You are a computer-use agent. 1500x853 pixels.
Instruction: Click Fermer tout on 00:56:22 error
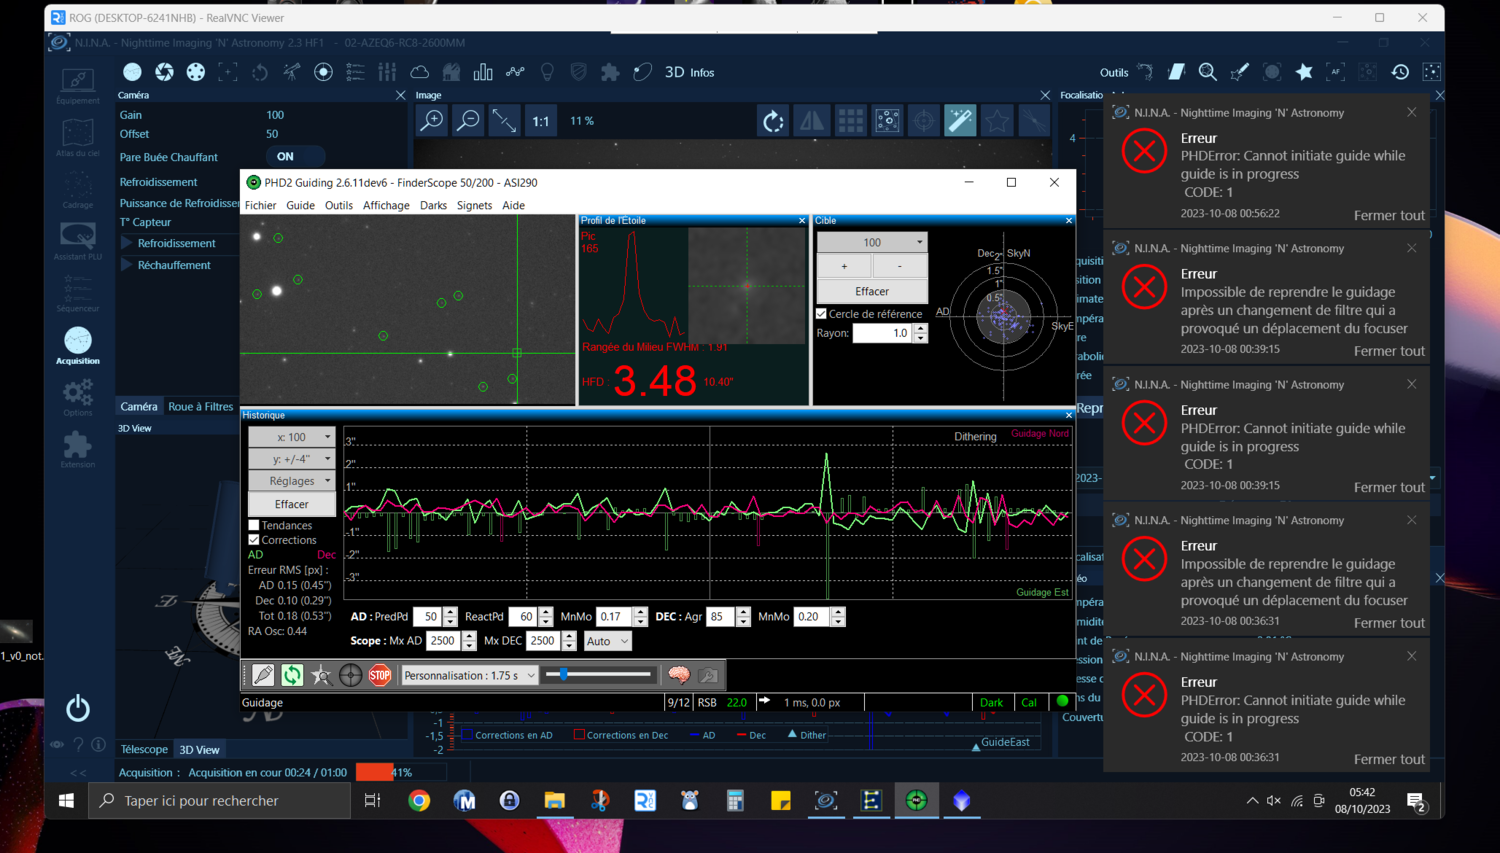click(x=1389, y=215)
